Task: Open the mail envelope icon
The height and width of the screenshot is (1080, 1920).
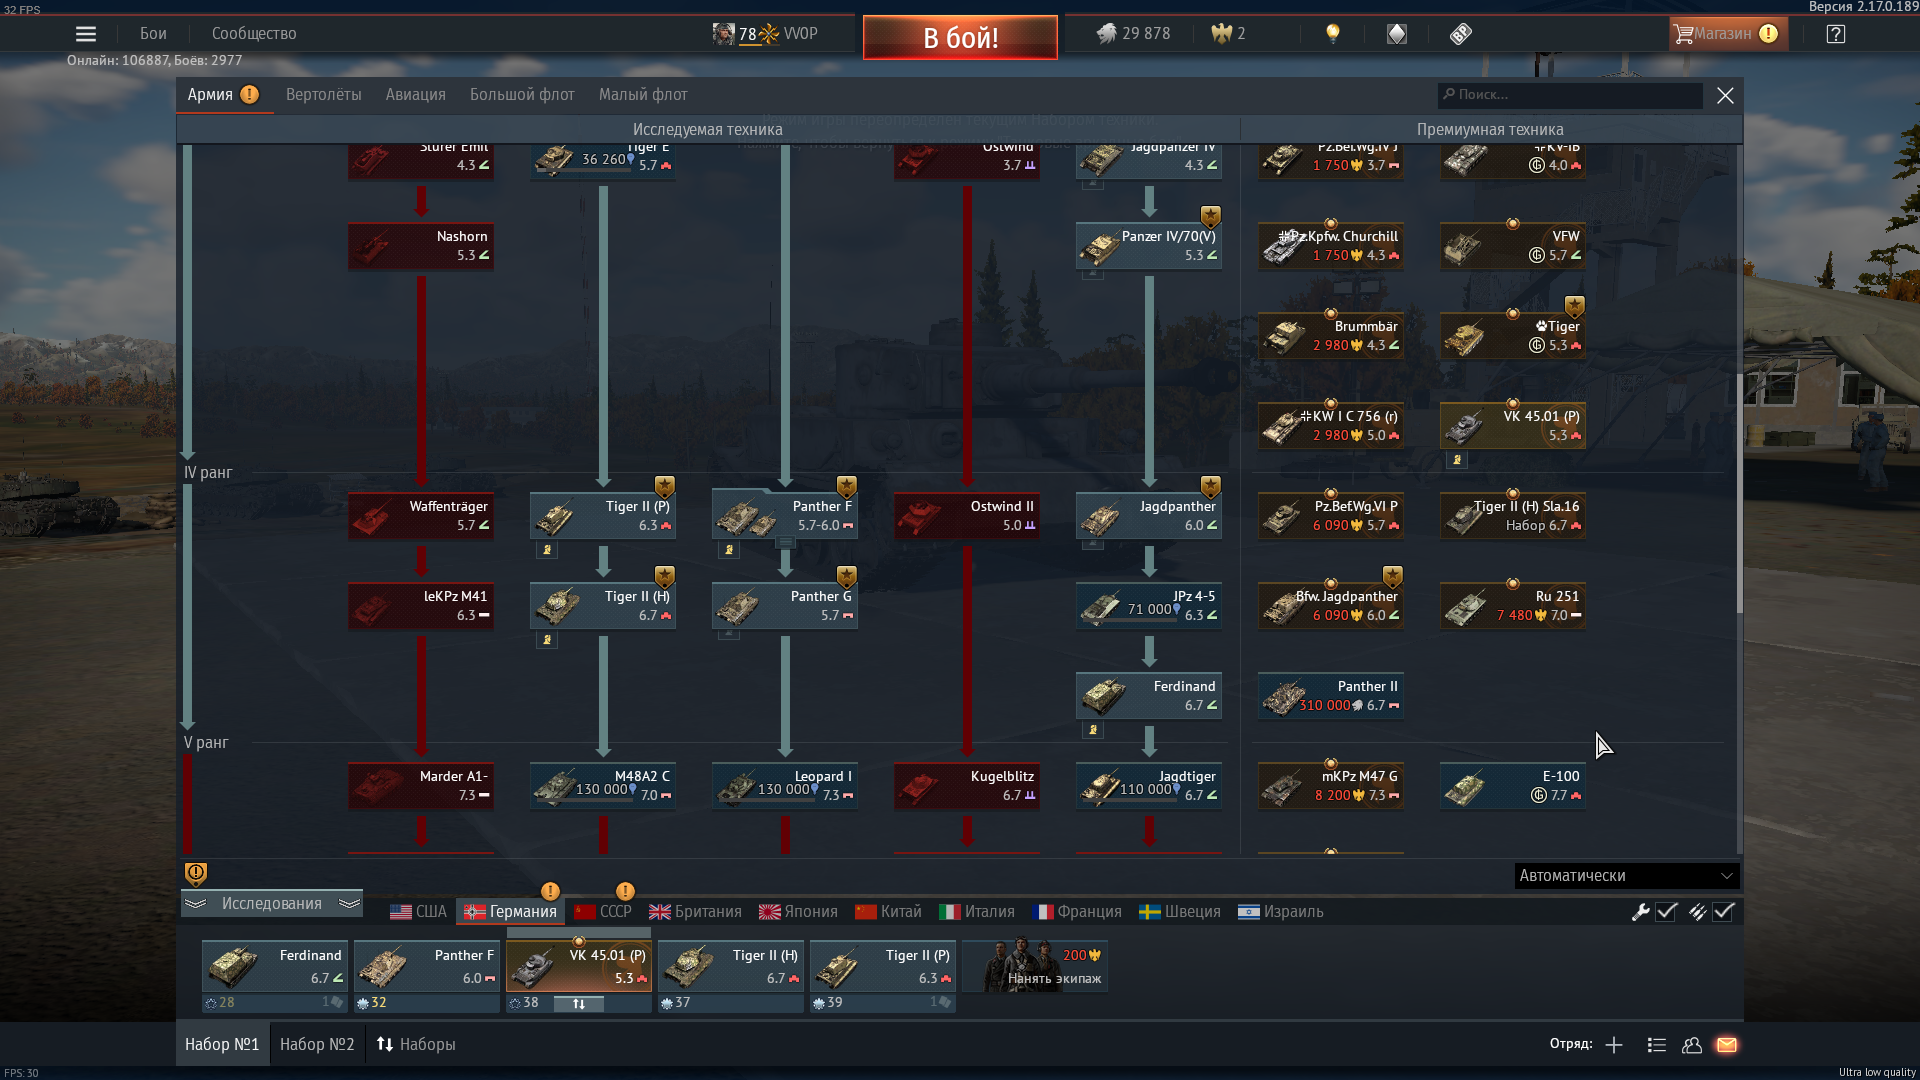Action: pos(1727,1045)
